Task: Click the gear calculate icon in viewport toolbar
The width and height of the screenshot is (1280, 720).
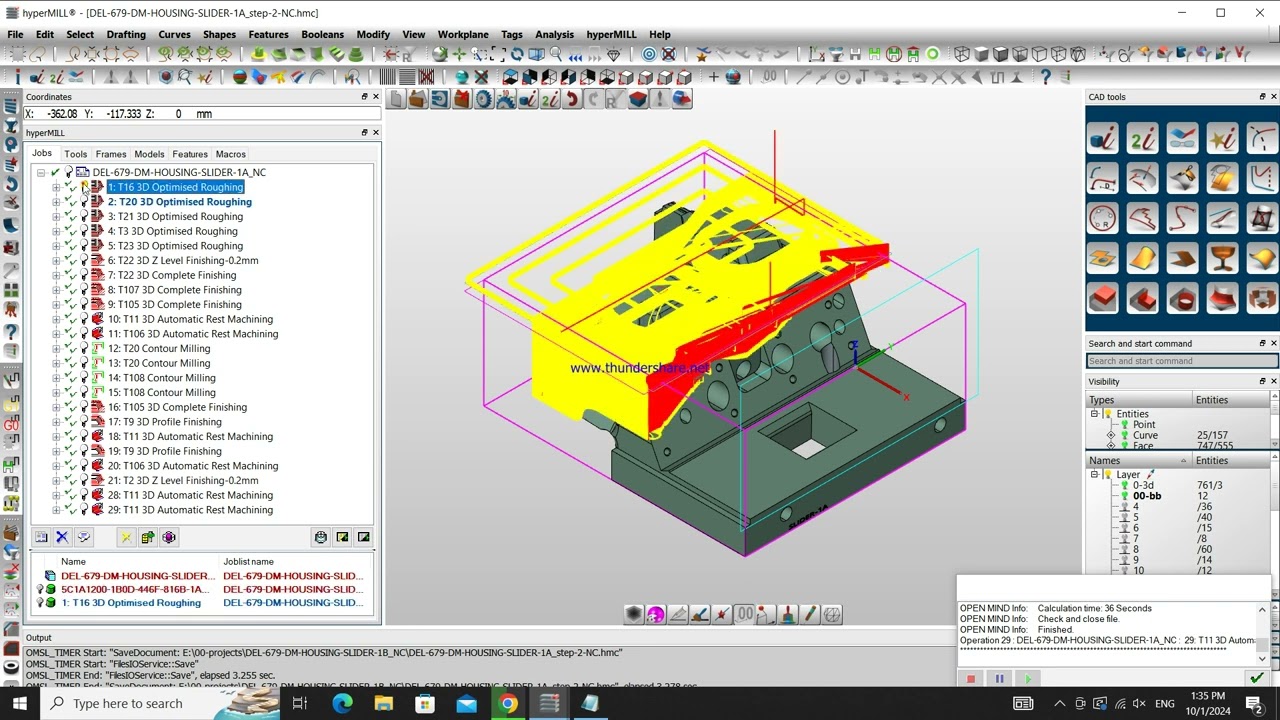Action: pos(484,99)
